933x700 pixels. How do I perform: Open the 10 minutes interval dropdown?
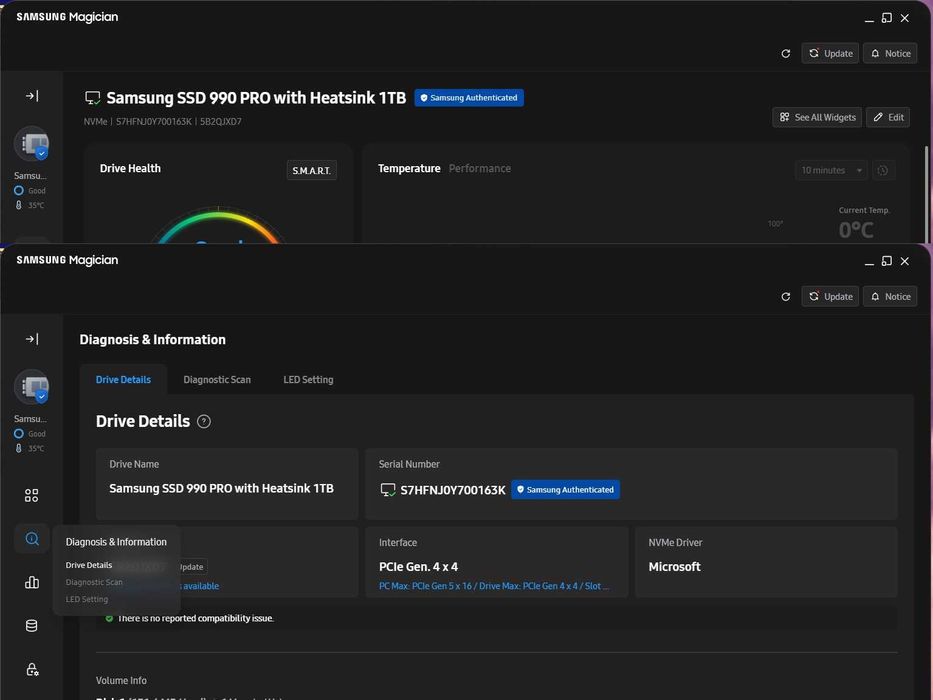pos(831,170)
